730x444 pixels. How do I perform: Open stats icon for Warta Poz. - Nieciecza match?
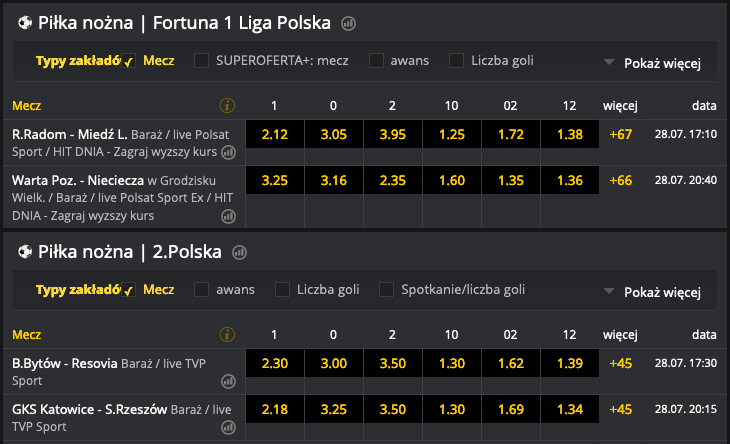[x=228, y=215]
